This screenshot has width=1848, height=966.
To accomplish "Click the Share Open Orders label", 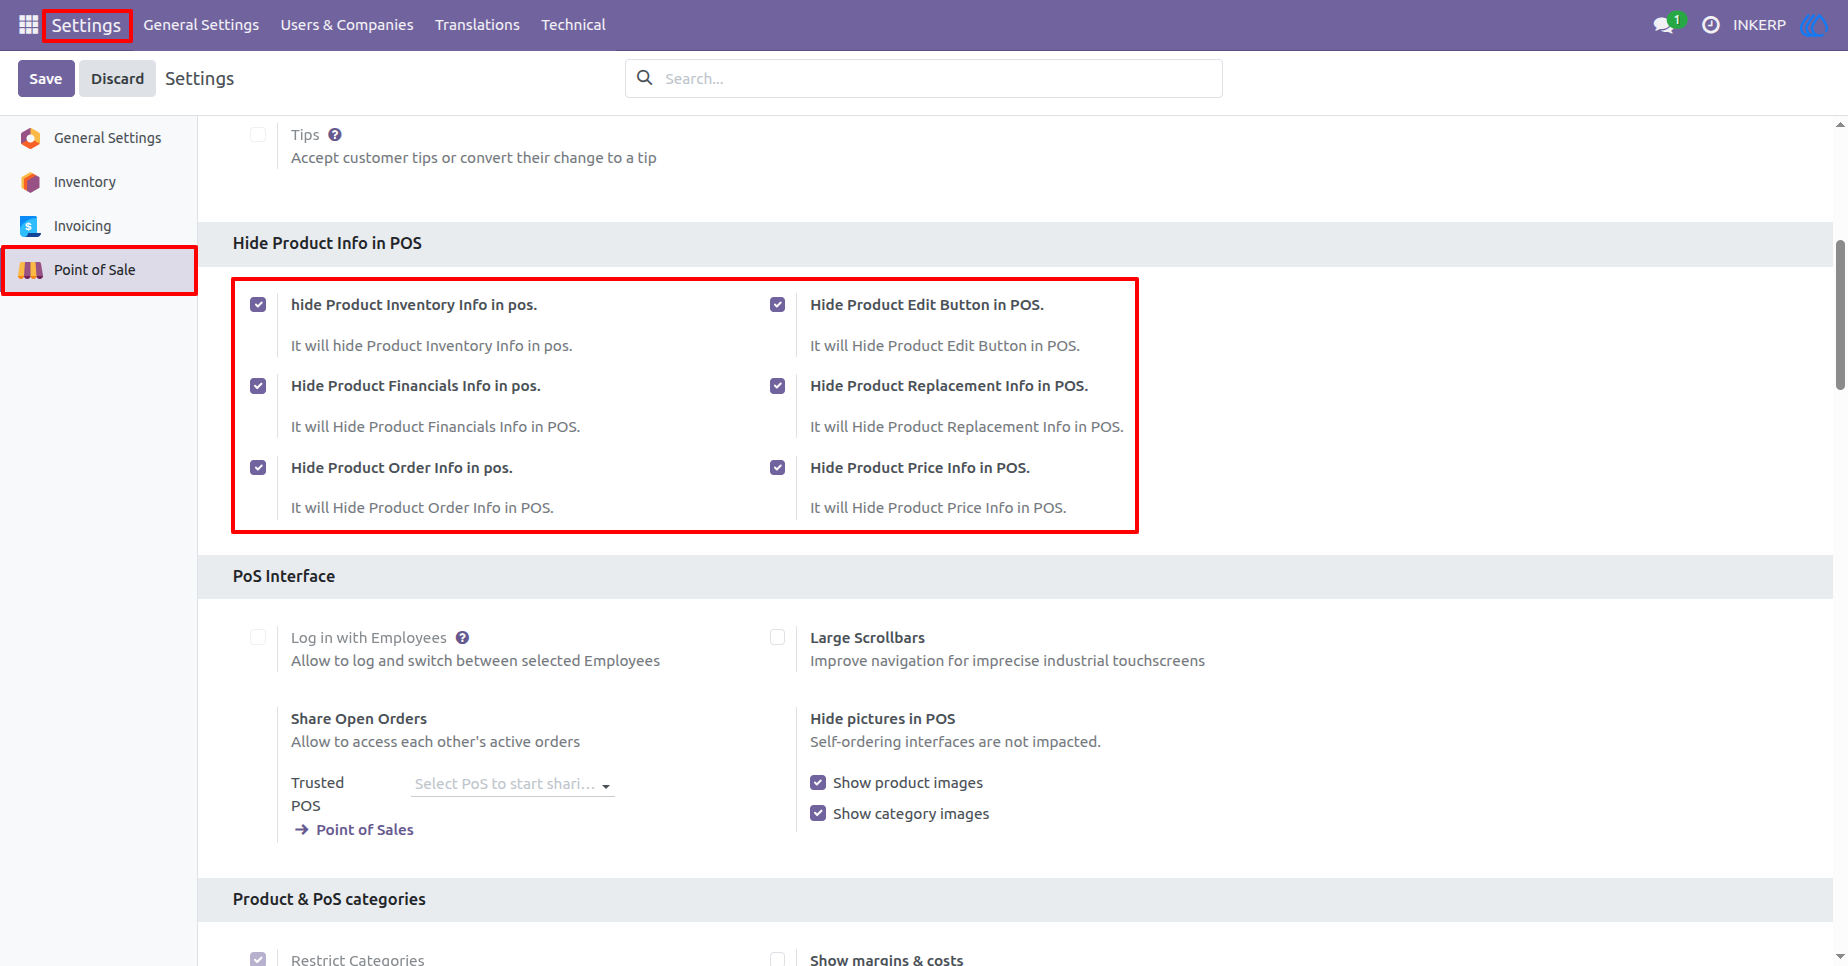I will pyautogui.click(x=359, y=719).
